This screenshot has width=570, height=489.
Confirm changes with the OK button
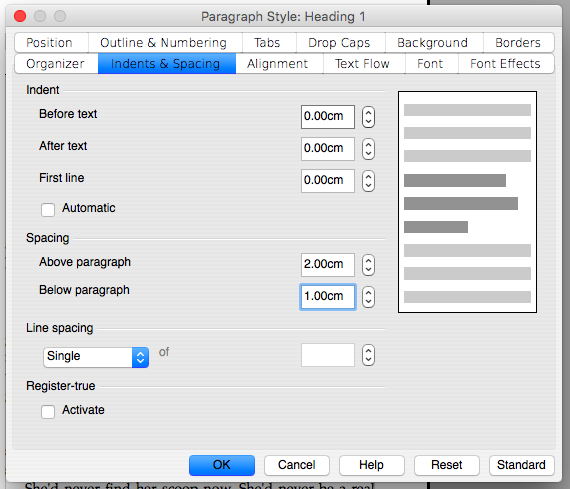[222, 465]
